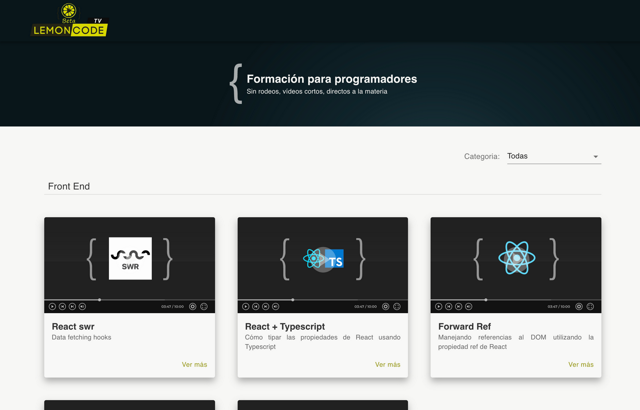The image size is (640, 410).
Task: Click the Data fetching hooks description
Action: click(x=82, y=337)
